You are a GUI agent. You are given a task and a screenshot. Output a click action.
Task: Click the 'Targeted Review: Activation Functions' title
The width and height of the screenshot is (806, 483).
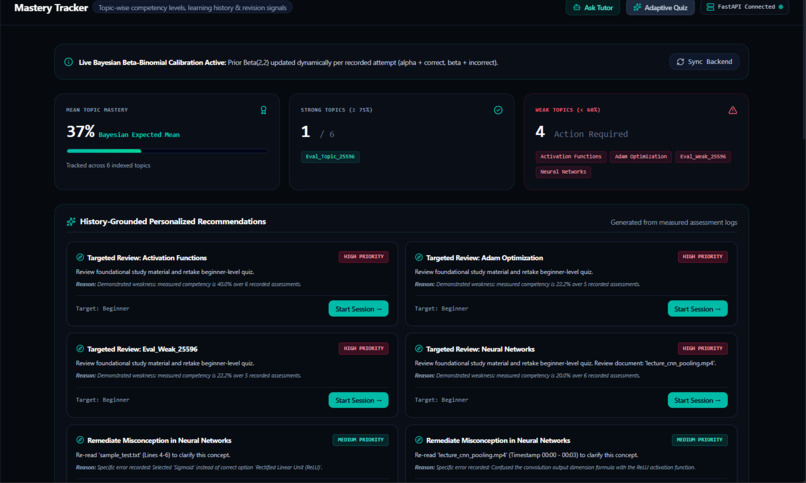(x=147, y=258)
